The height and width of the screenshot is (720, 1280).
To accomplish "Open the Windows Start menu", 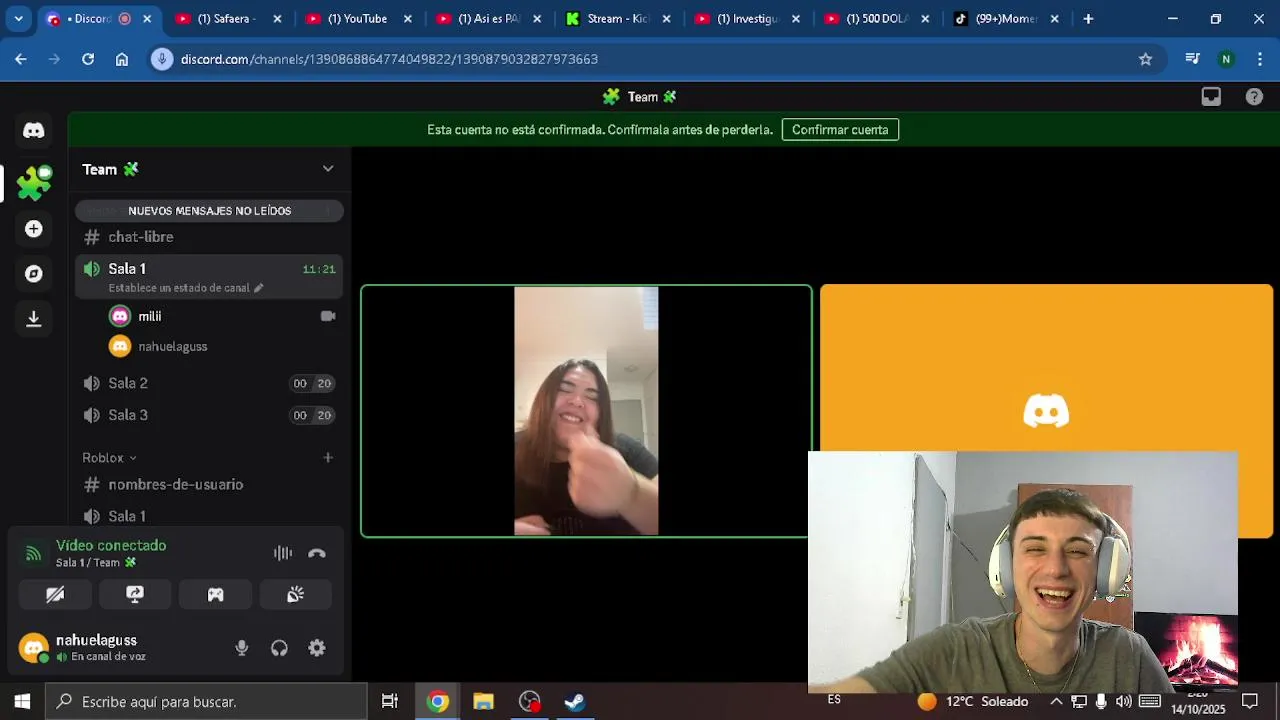I will click(22, 702).
